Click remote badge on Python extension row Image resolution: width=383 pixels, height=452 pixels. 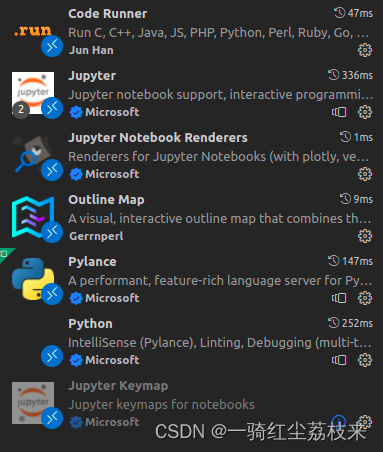[52, 356]
